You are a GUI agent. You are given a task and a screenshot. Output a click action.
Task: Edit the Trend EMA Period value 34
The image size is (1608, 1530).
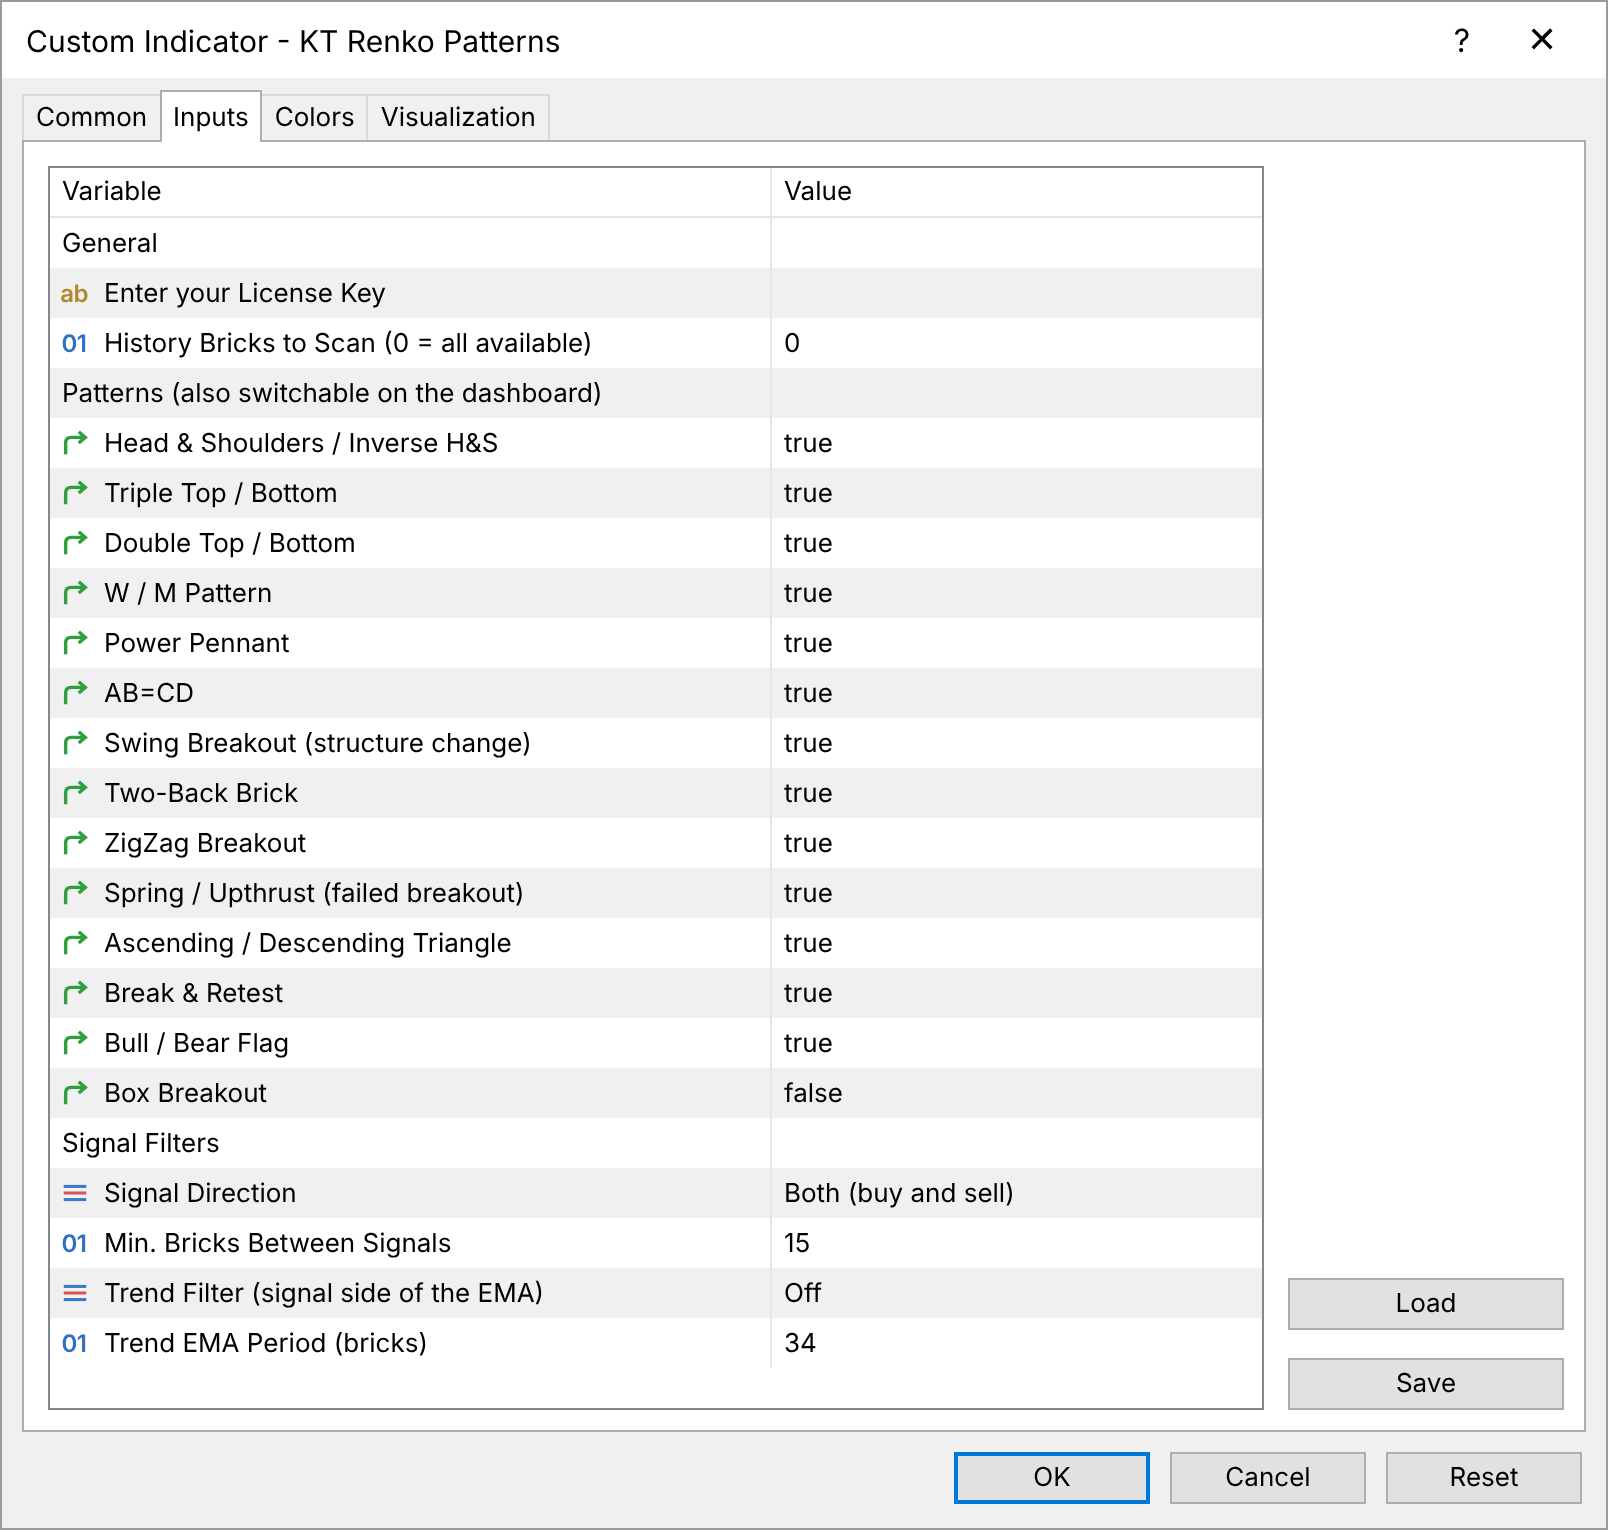[1016, 1343]
